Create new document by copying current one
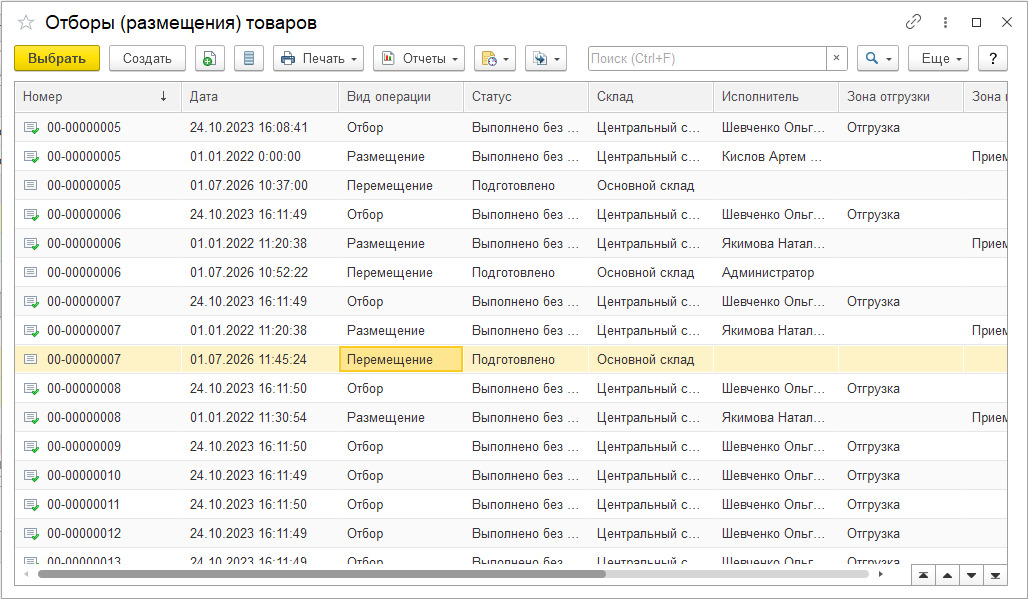The height and width of the screenshot is (599, 1028). click(209, 58)
